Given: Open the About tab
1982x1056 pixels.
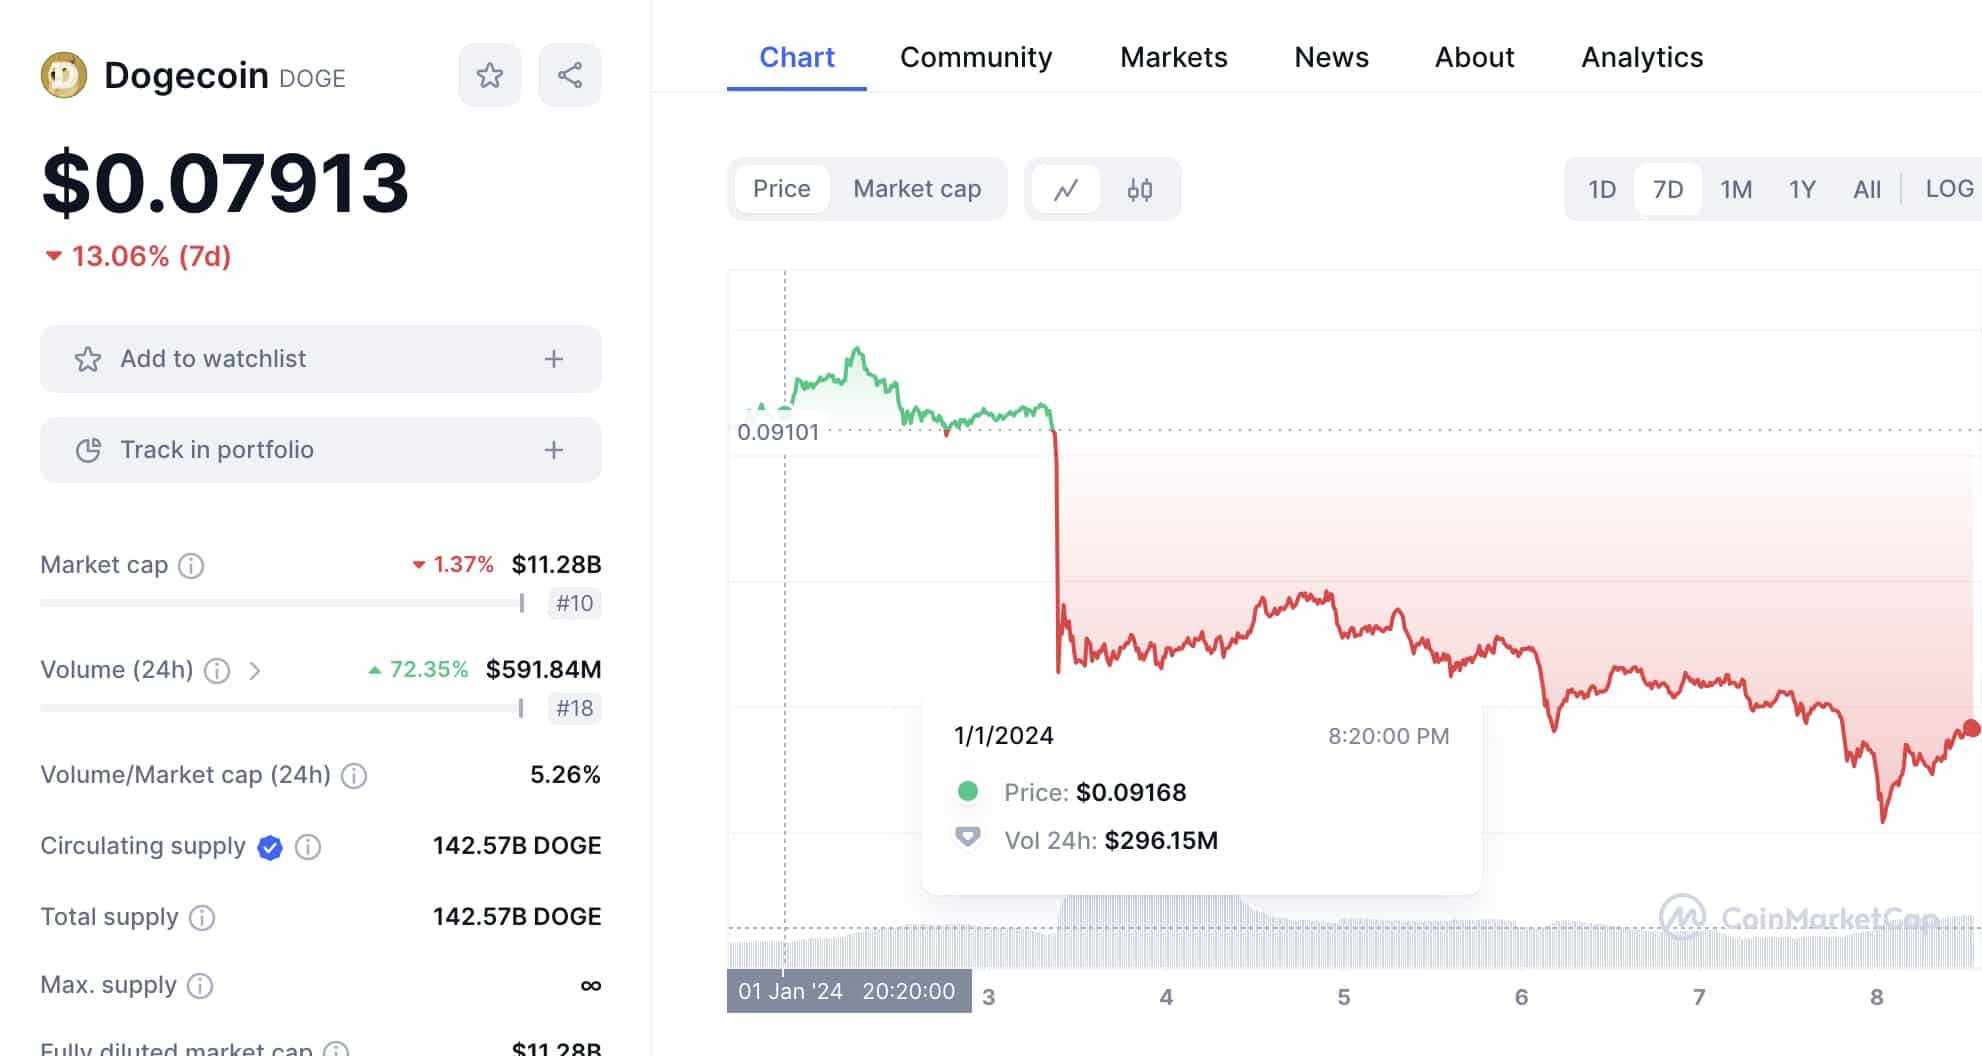Looking at the screenshot, I should [x=1475, y=57].
